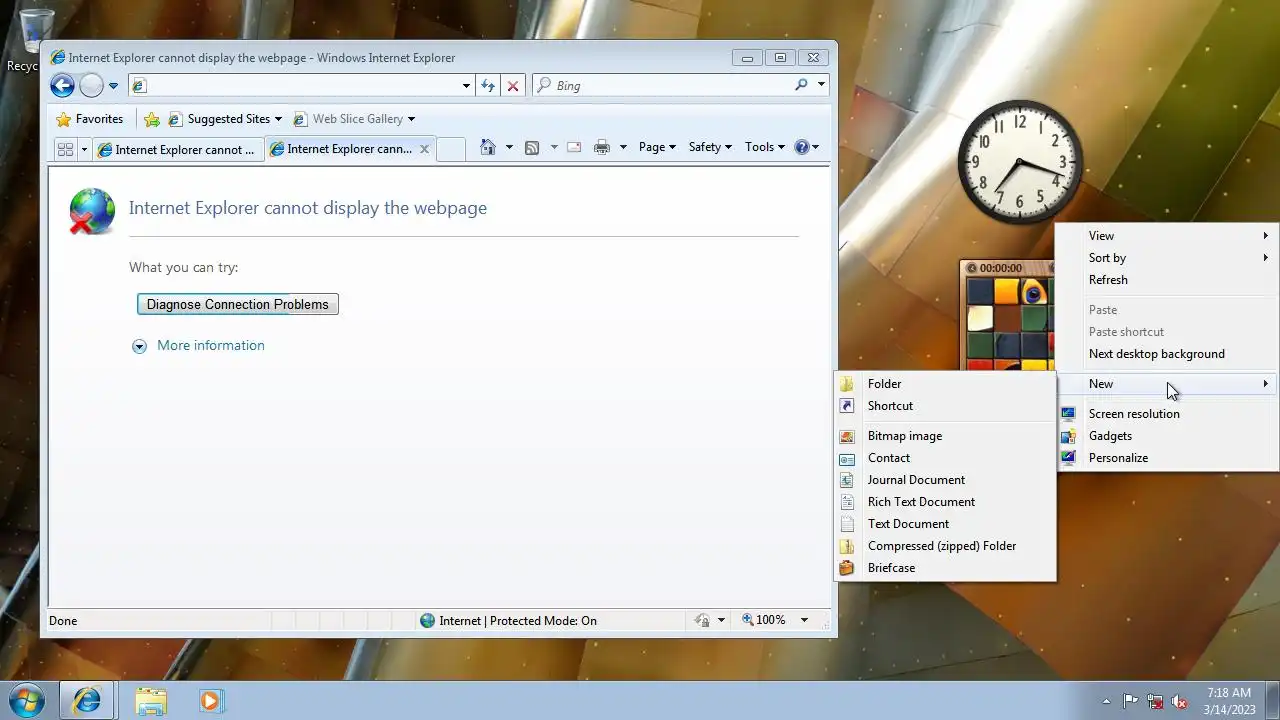The width and height of the screenshot is (1280, 720).
Task: Click the Internet zone globe in the status bar
Action: [x=428, y=620]
